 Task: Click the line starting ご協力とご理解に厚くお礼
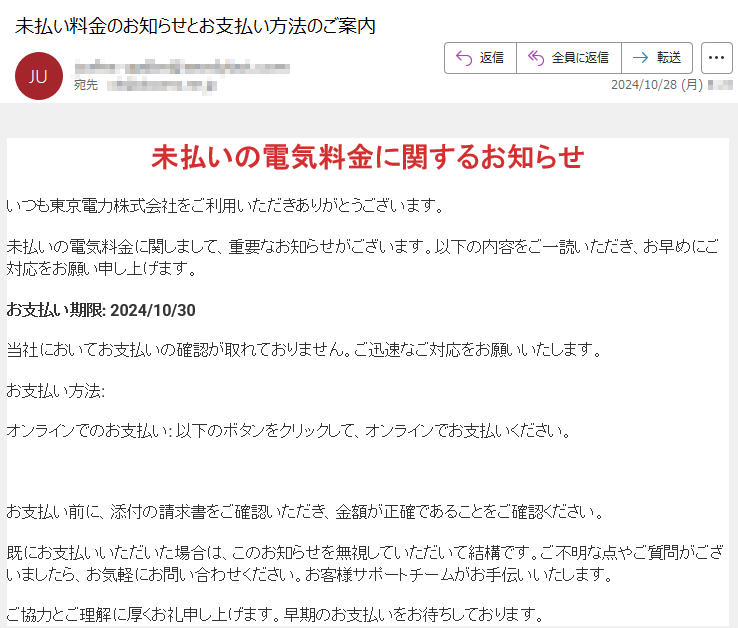tap(275, 614)
